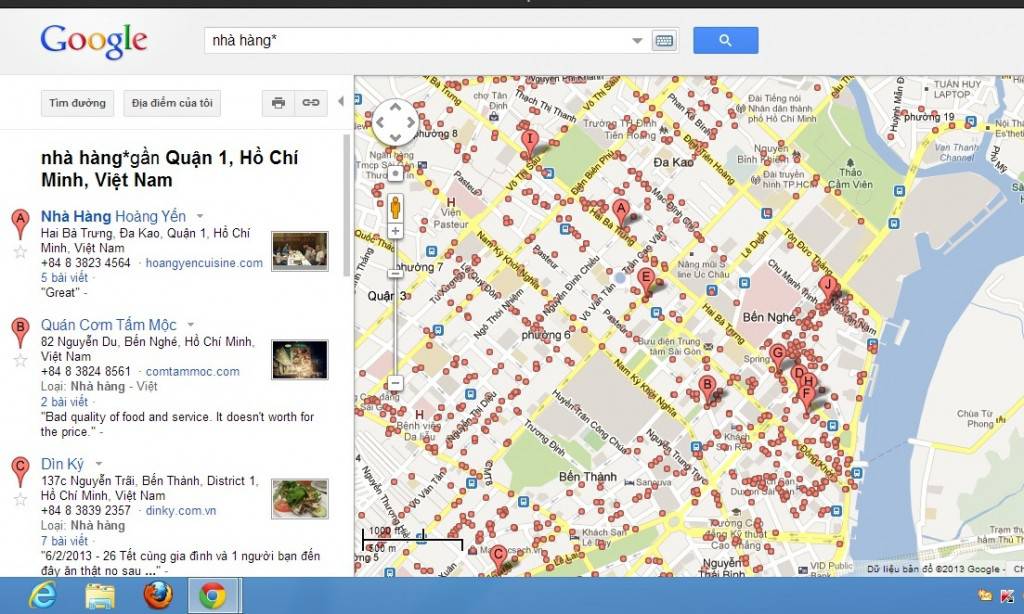The height and width of the screenshot is (614, 1024).
Task: Select the Pegman street view icon
Action: (394, 206)
